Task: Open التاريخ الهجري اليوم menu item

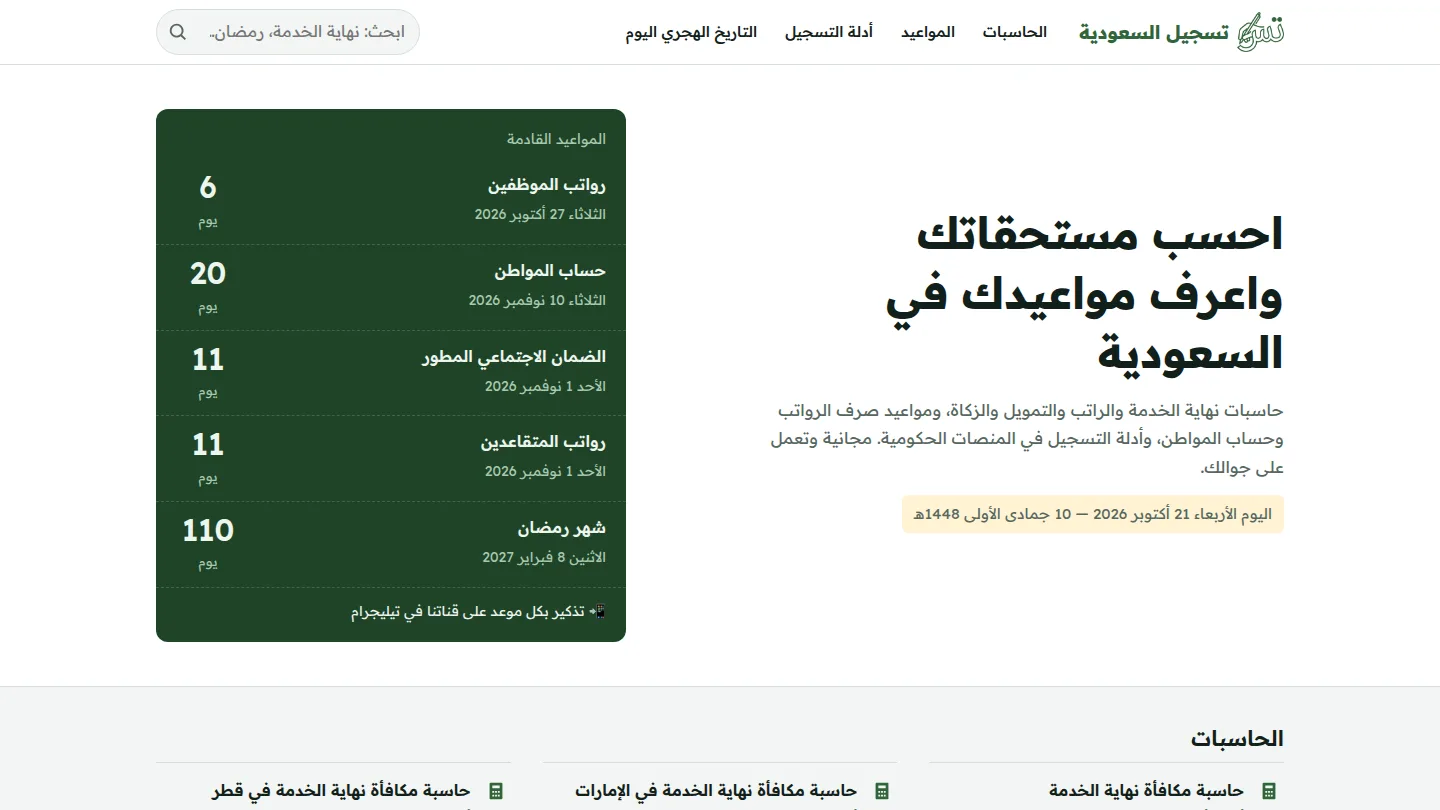Action: coord(691,32)
